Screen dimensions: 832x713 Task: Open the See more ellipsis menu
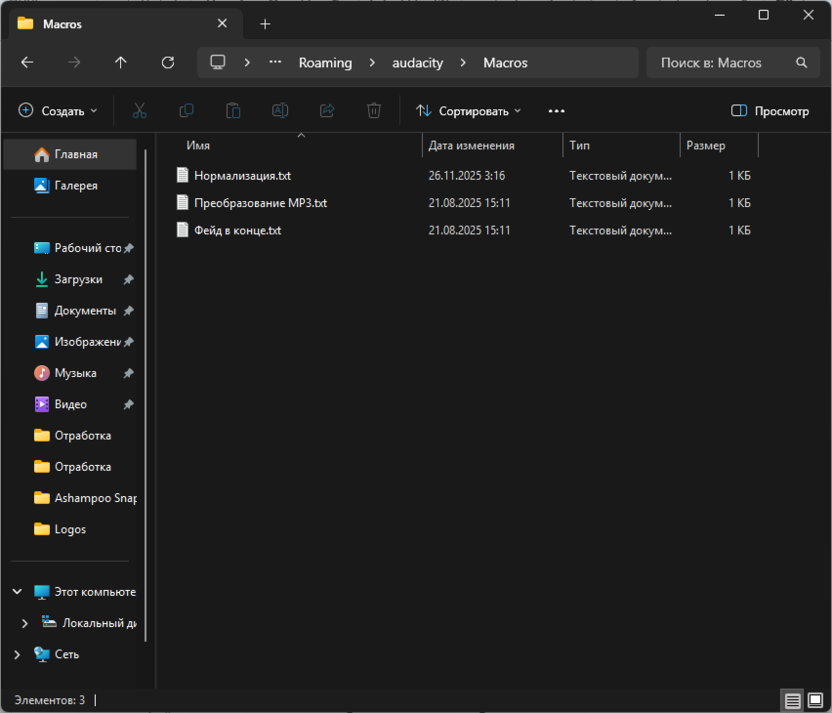(x=557, y=111)
